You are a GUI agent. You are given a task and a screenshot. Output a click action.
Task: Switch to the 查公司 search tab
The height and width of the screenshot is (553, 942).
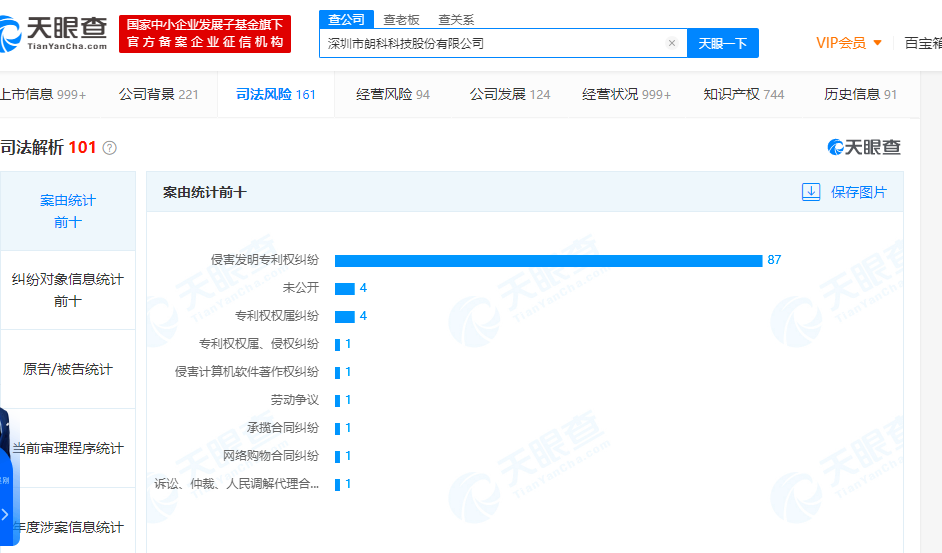pyautogui.click(x=346, y=20)
